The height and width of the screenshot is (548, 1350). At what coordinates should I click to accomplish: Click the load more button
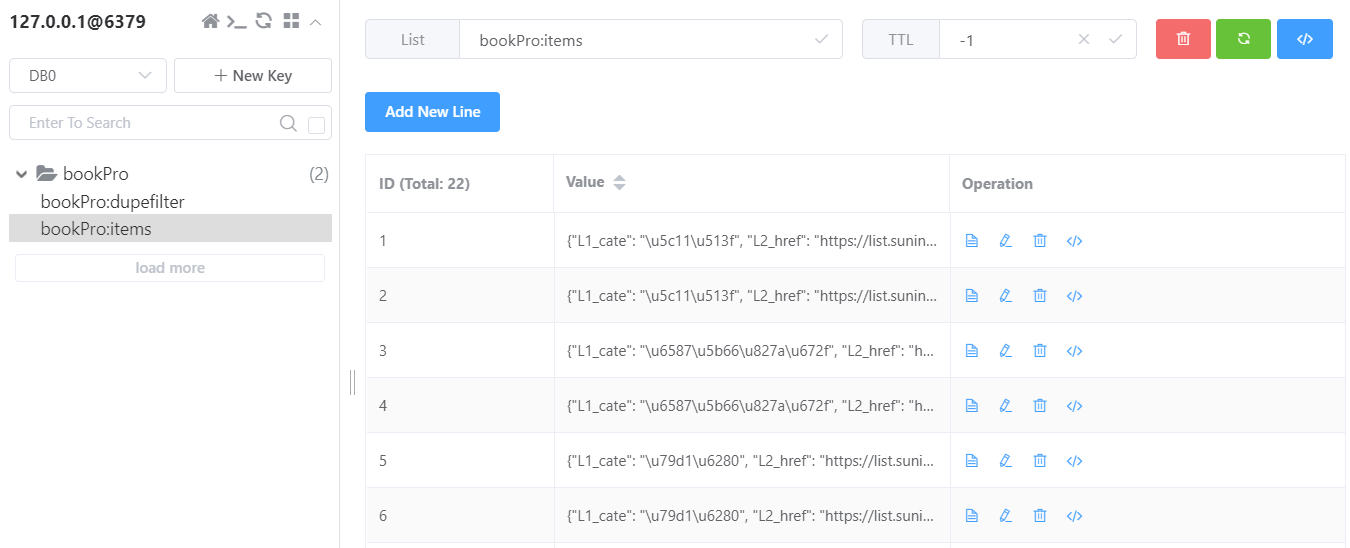170,268
